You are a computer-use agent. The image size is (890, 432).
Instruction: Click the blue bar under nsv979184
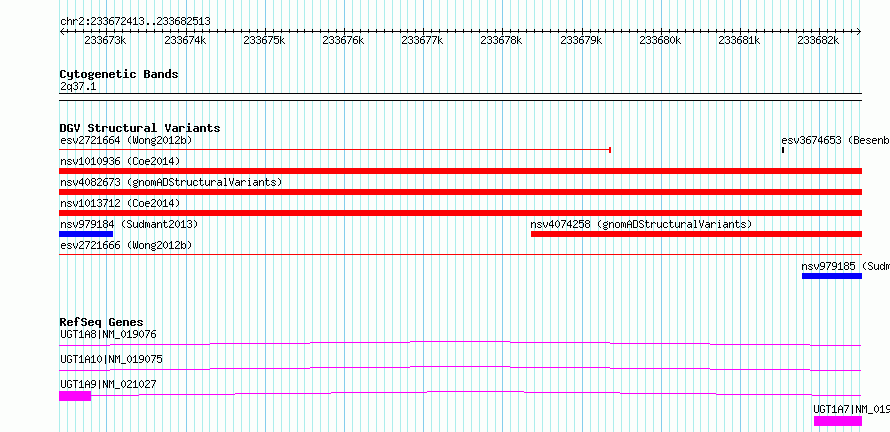[86, 234]
